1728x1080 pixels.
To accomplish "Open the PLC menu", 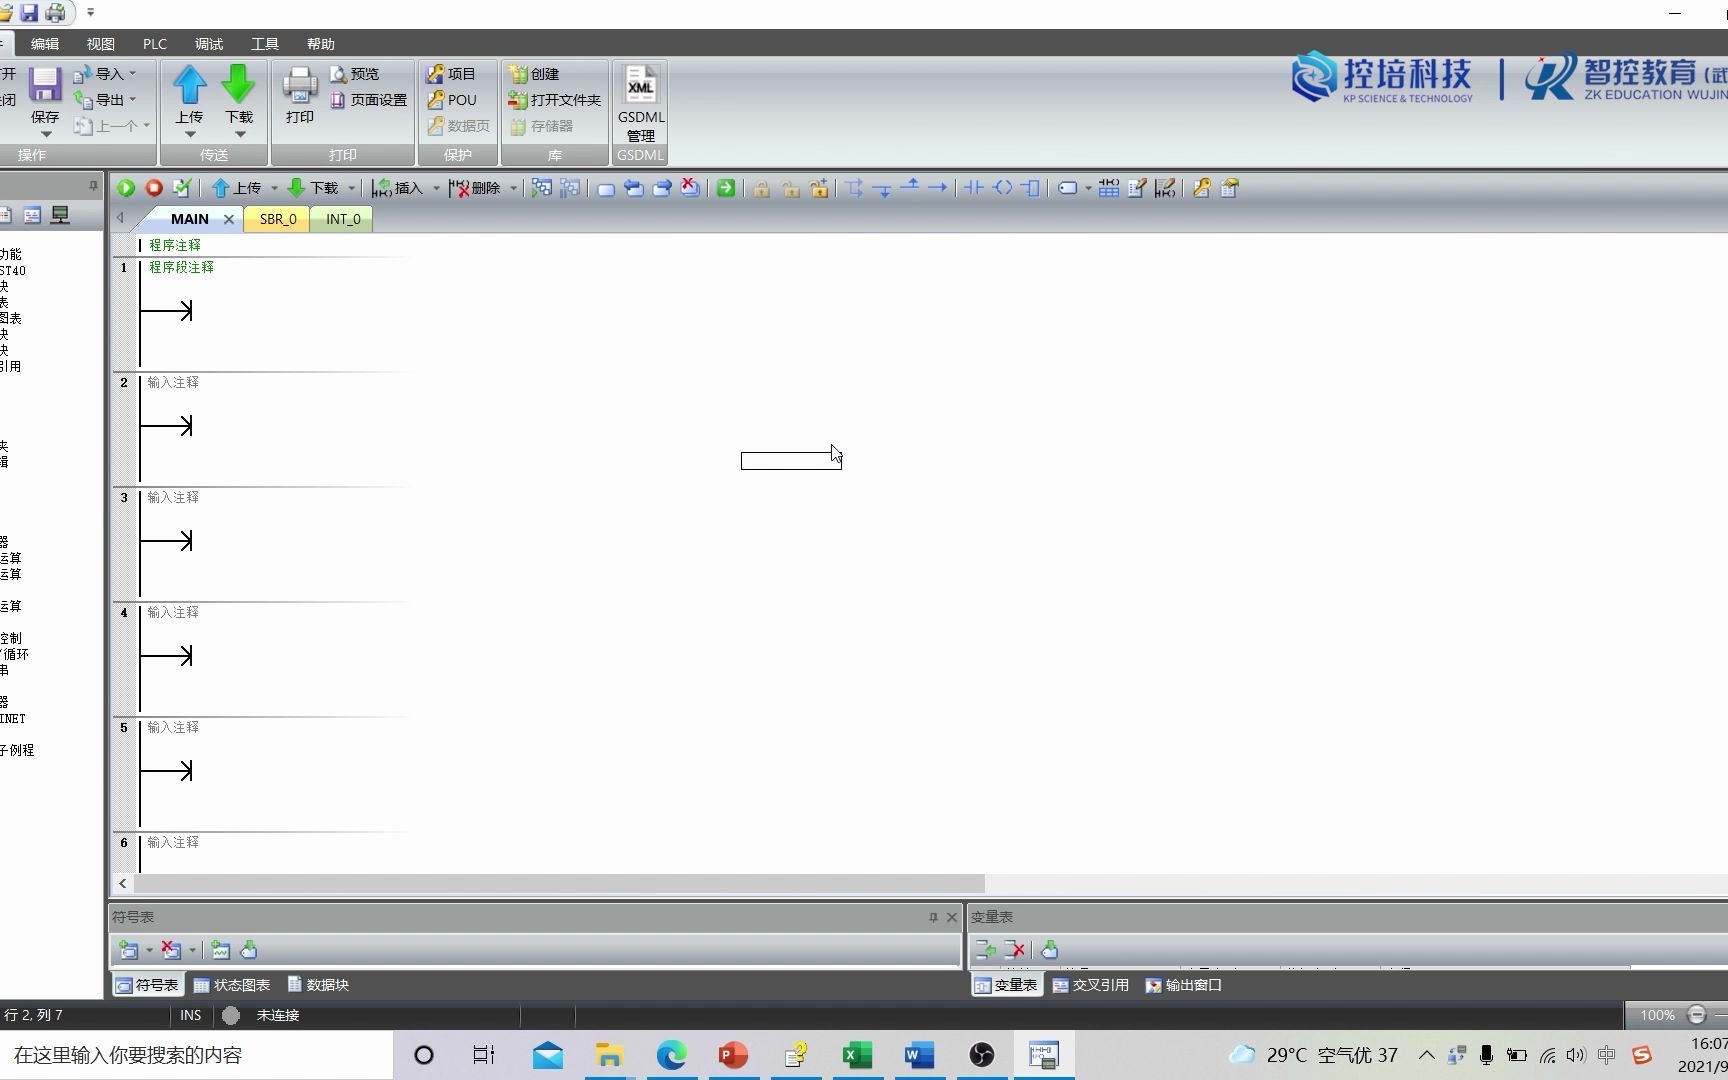I will click(x=155, y=43).
